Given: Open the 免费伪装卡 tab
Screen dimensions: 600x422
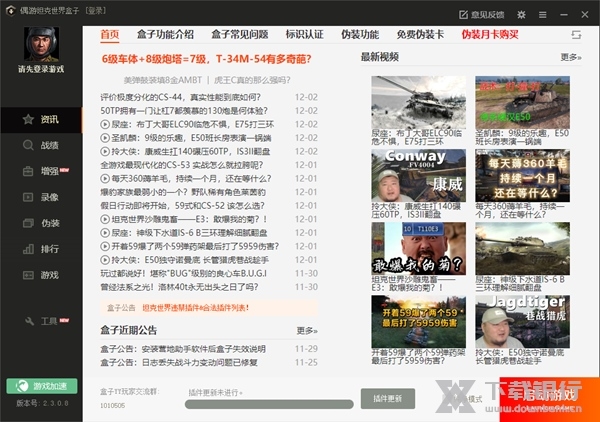Looking at the screenshot, I should coord(420,35).
